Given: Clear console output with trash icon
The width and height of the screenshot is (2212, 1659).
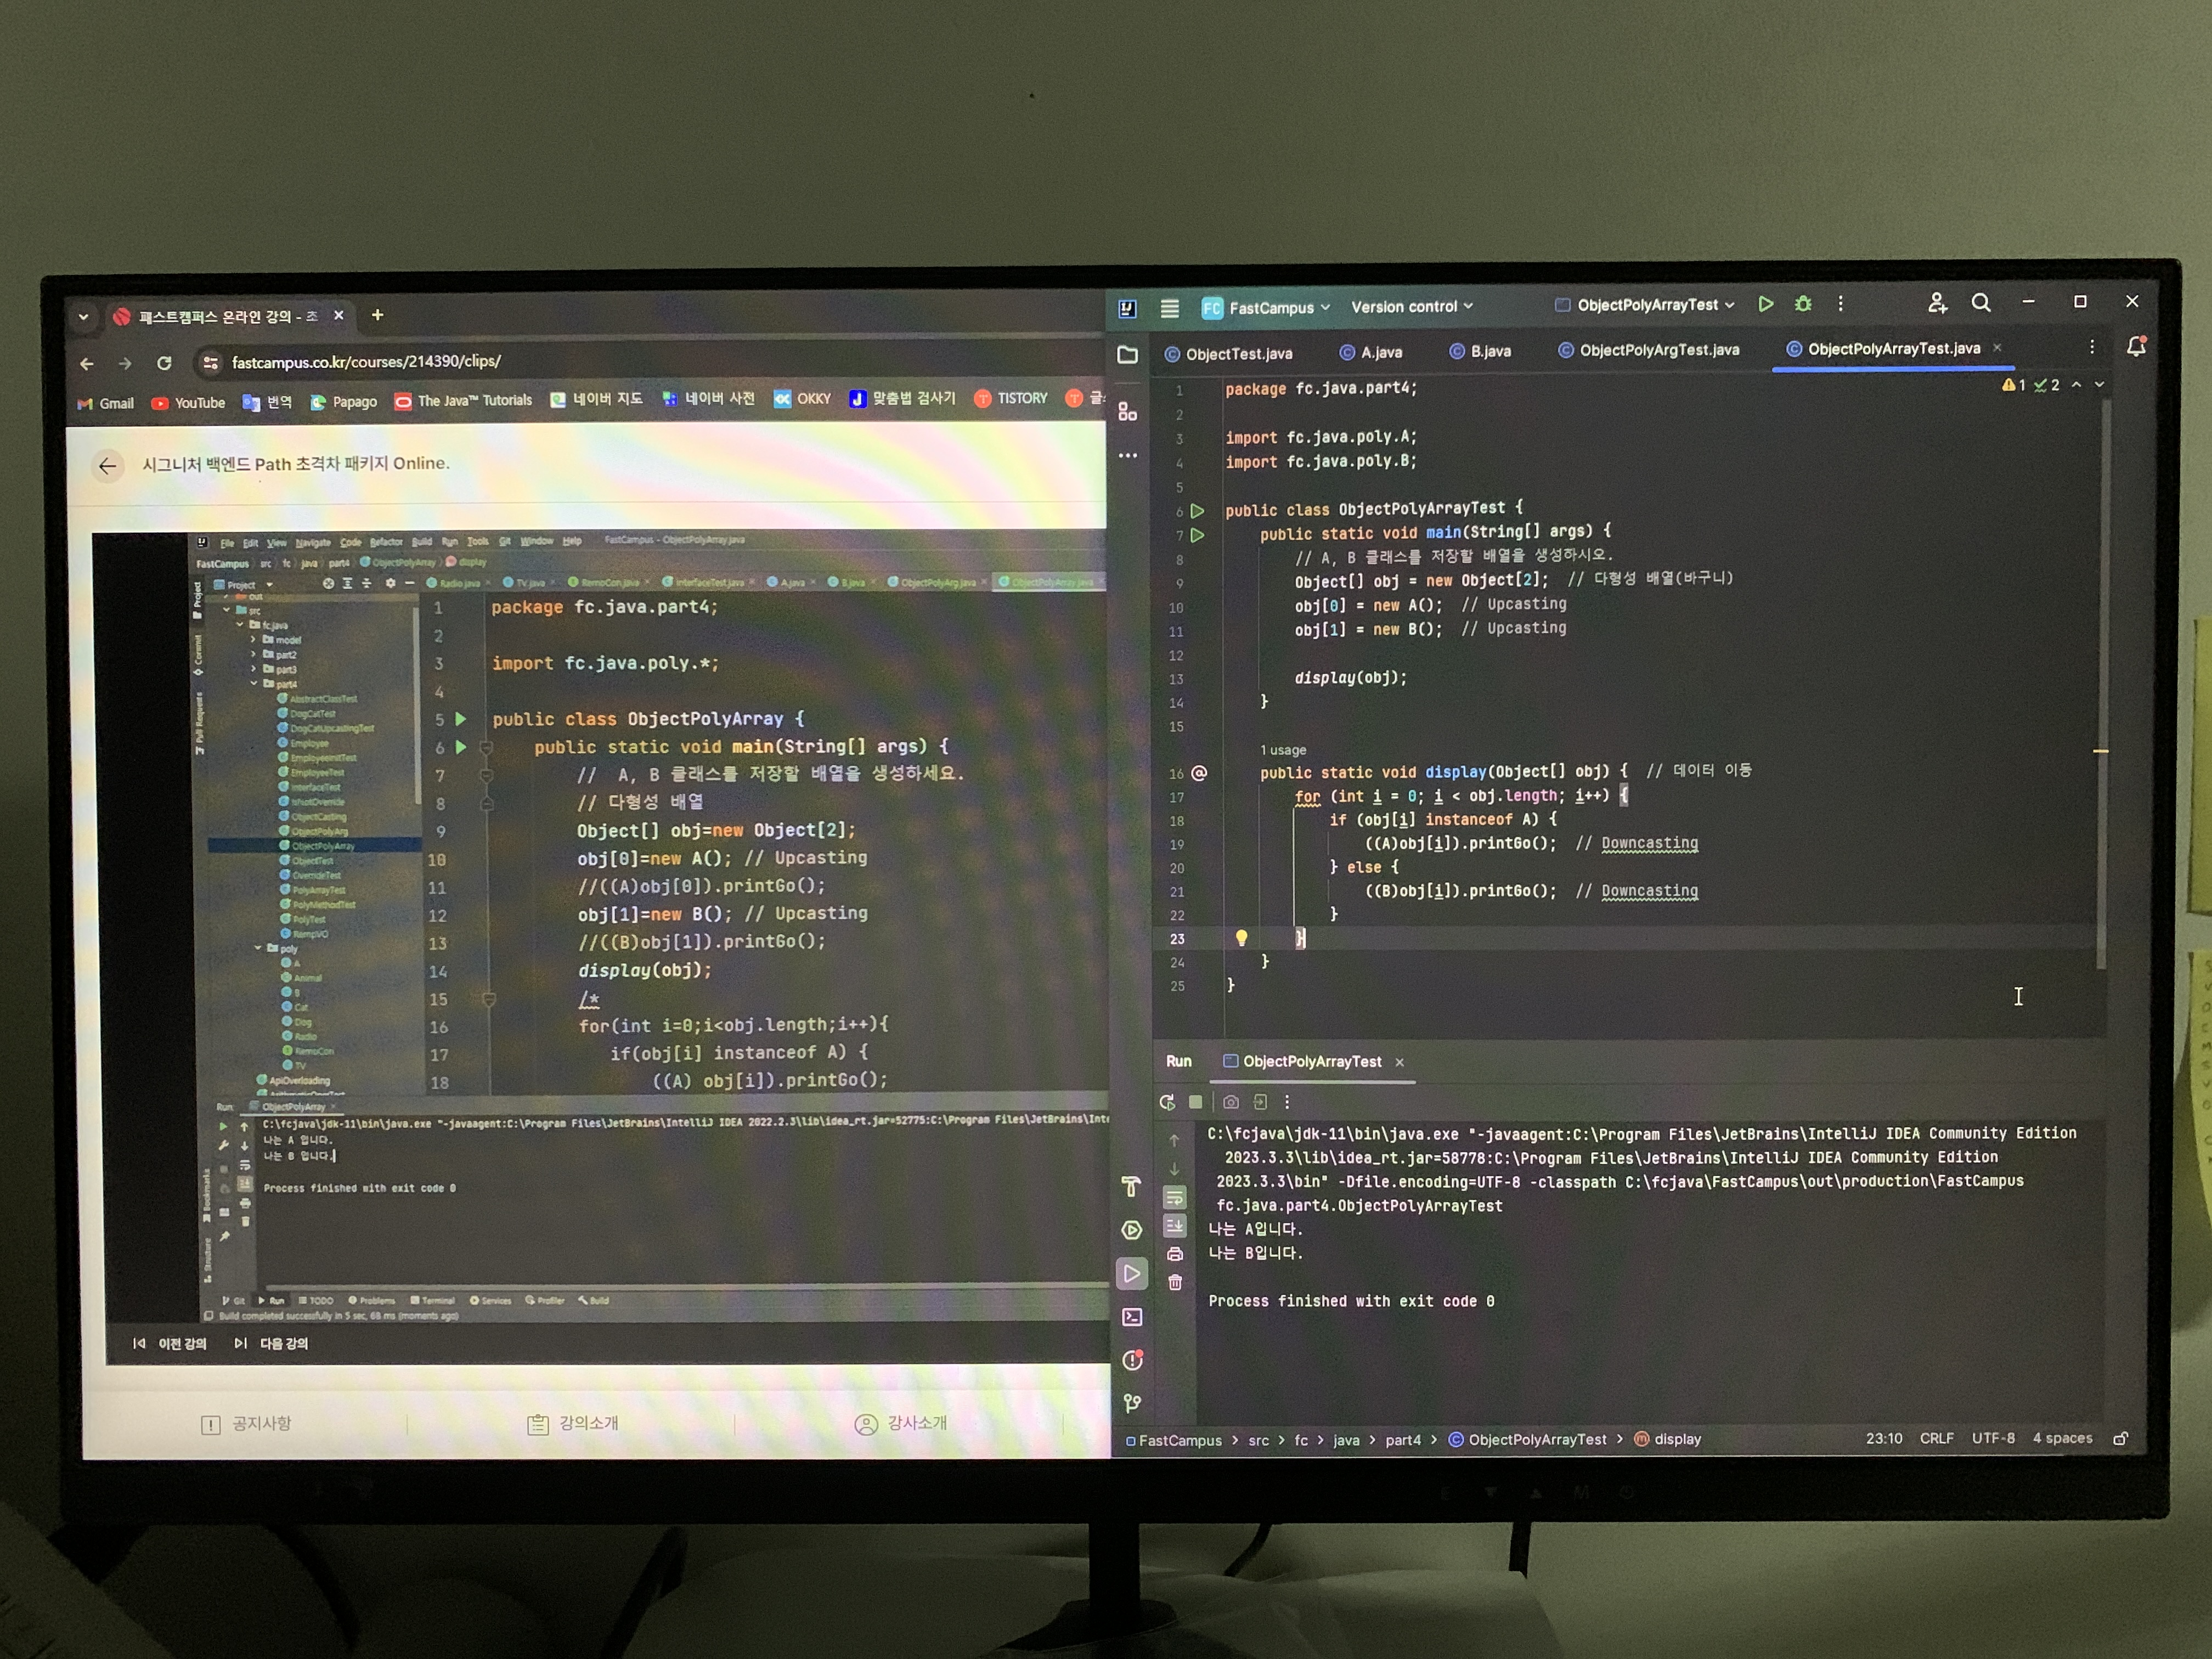Looking at the screenshot, I should click(x=1175, y=1282).
